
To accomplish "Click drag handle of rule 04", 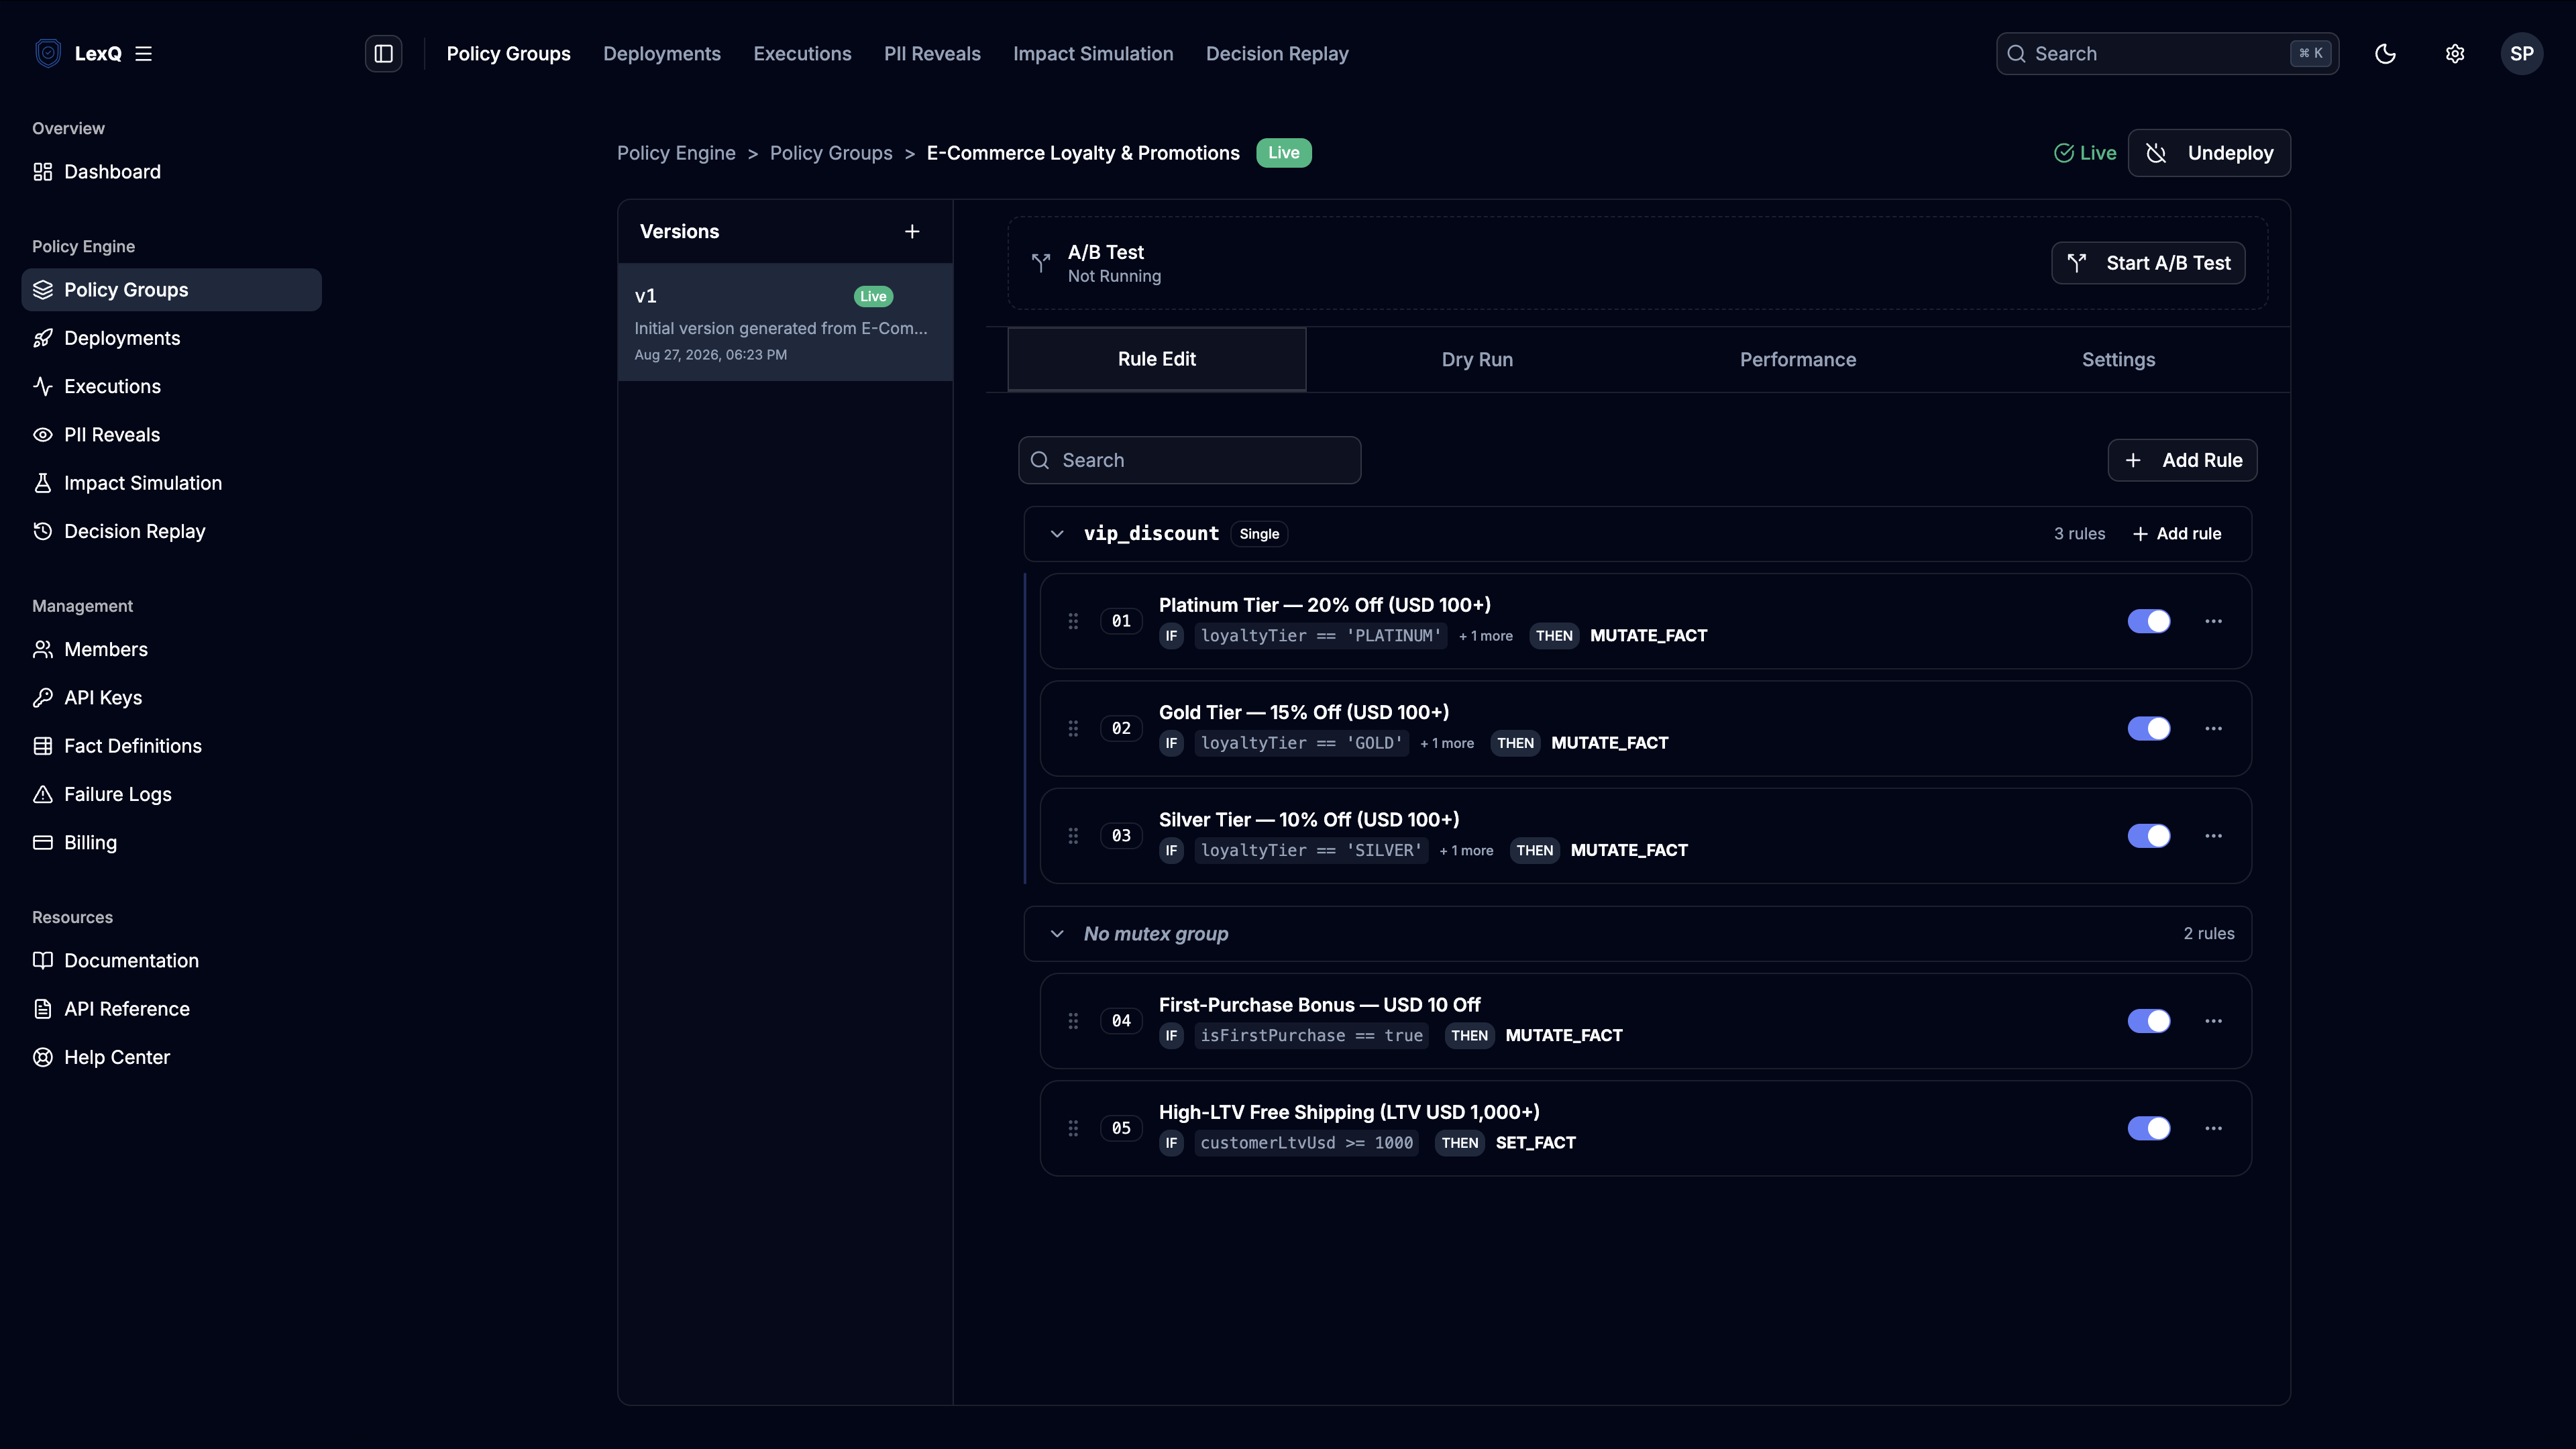I will [1073, 1021].
